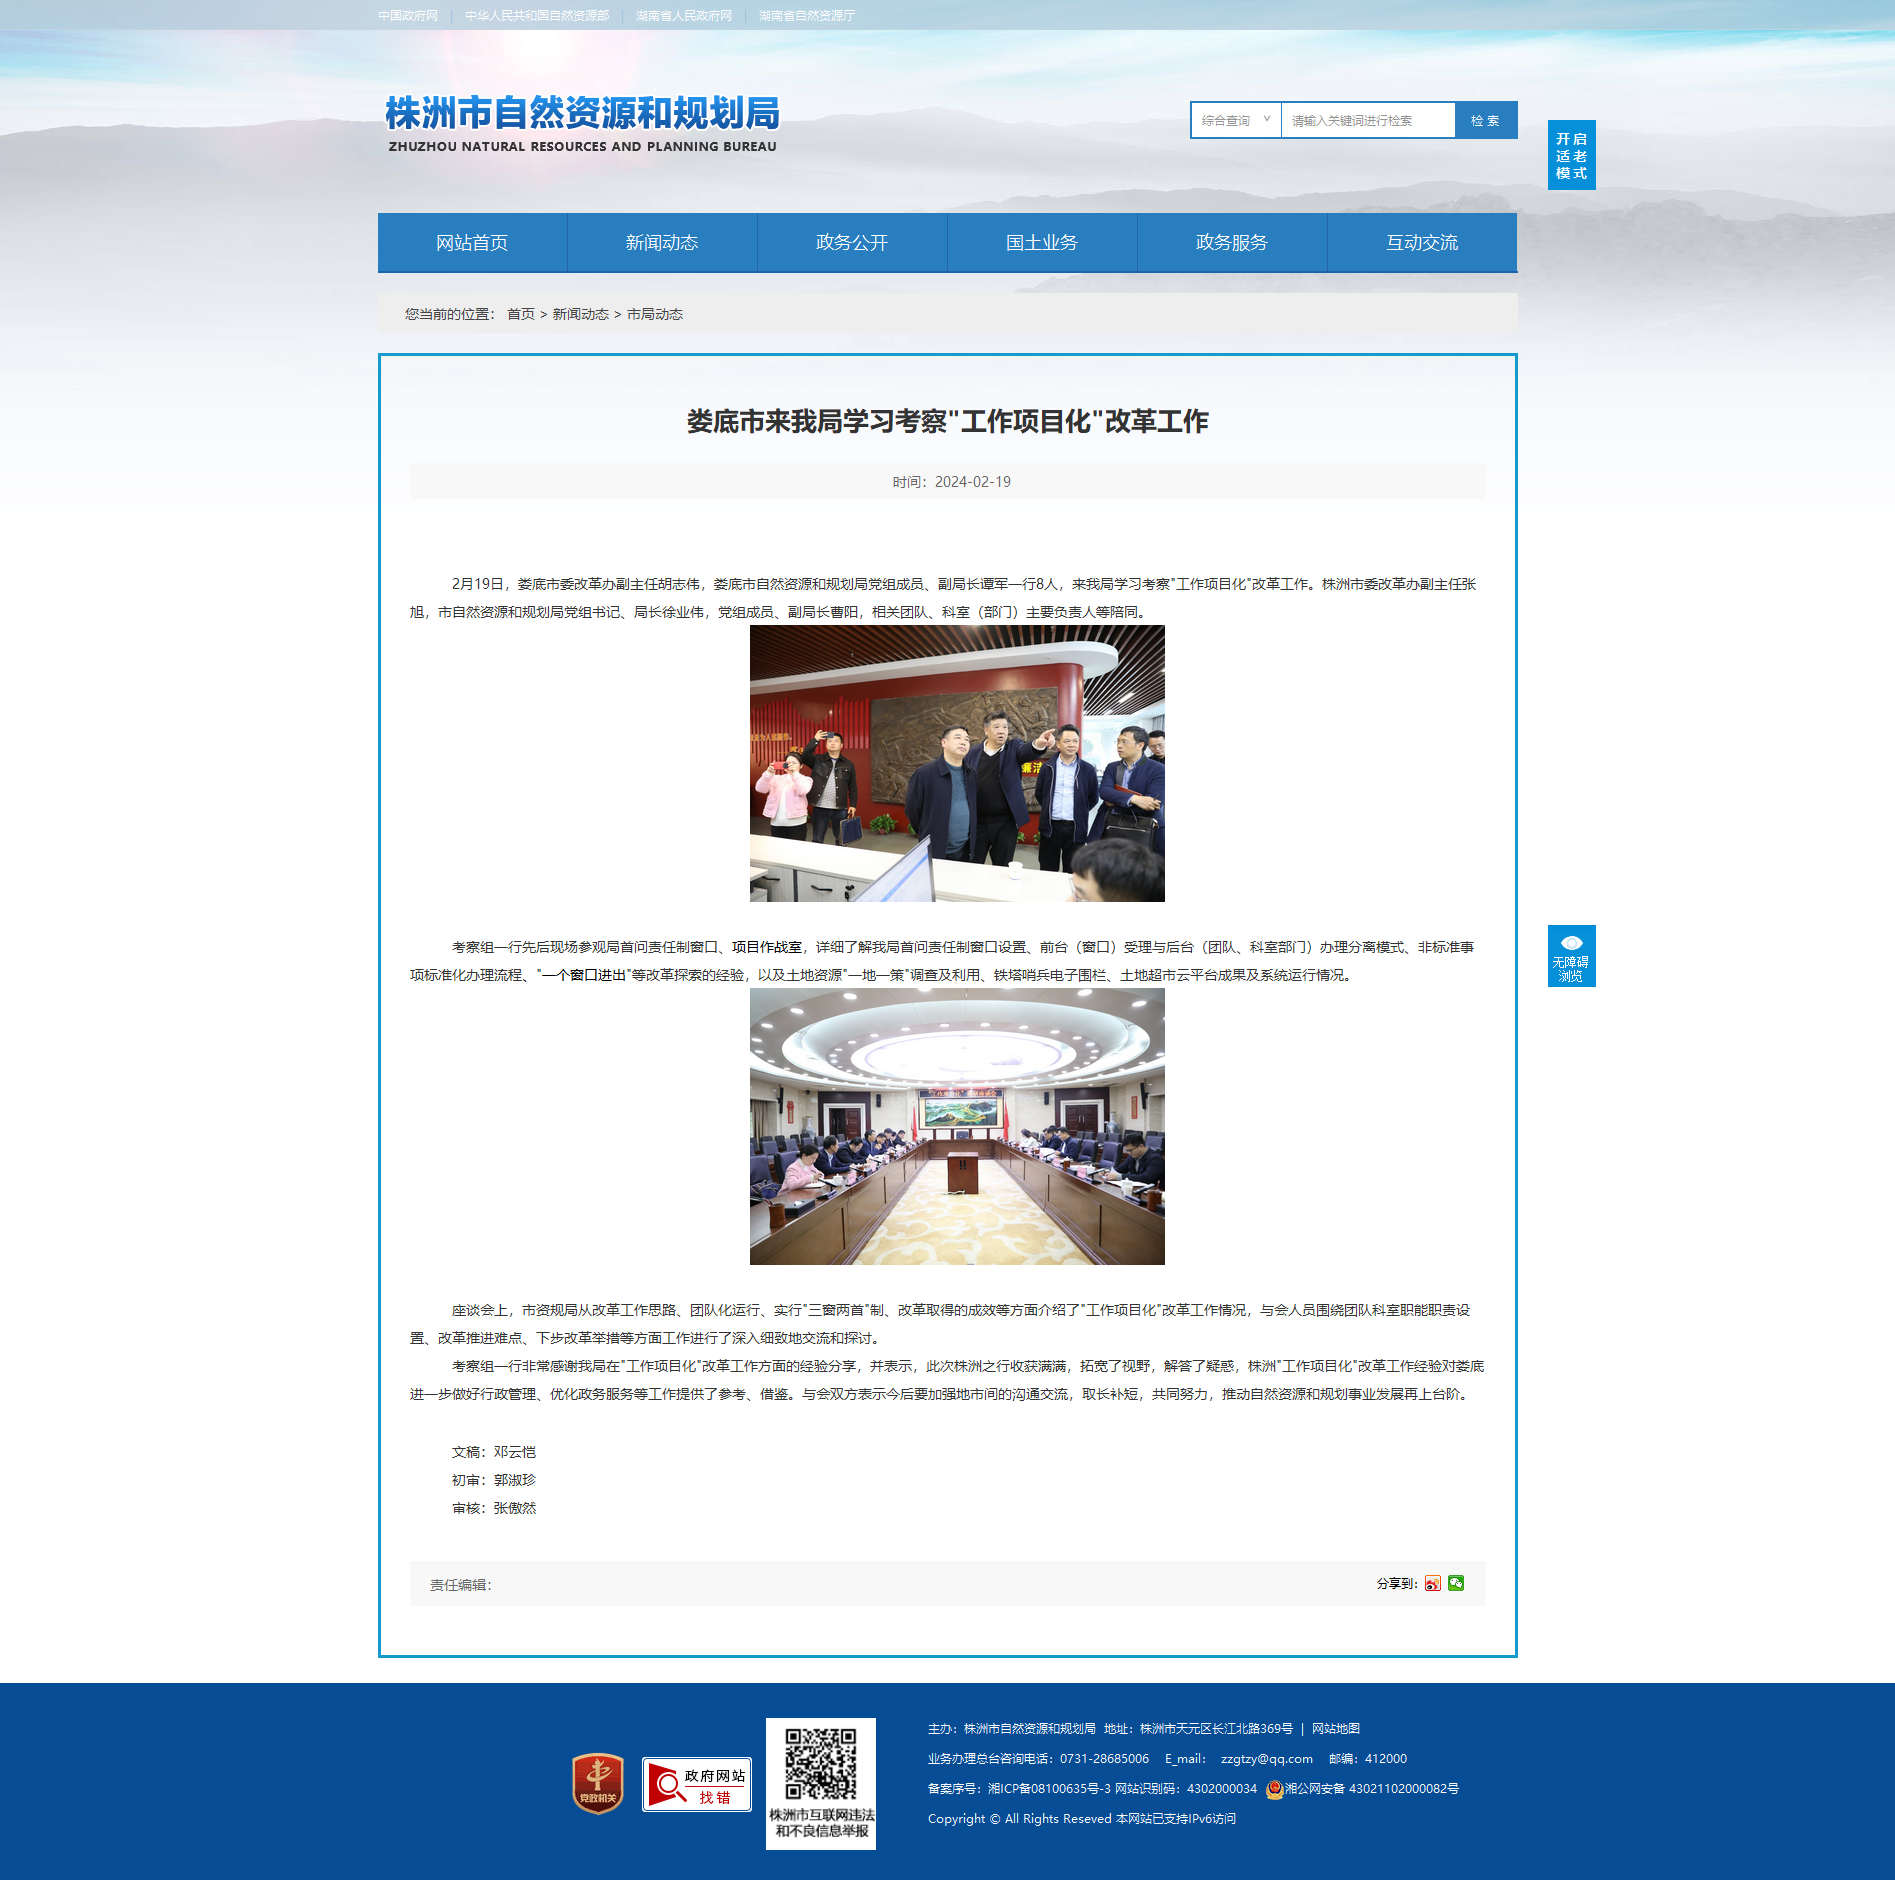Click the keyword search input field
This screenshot has height=1880, width=1895.
pos(1368,120)
